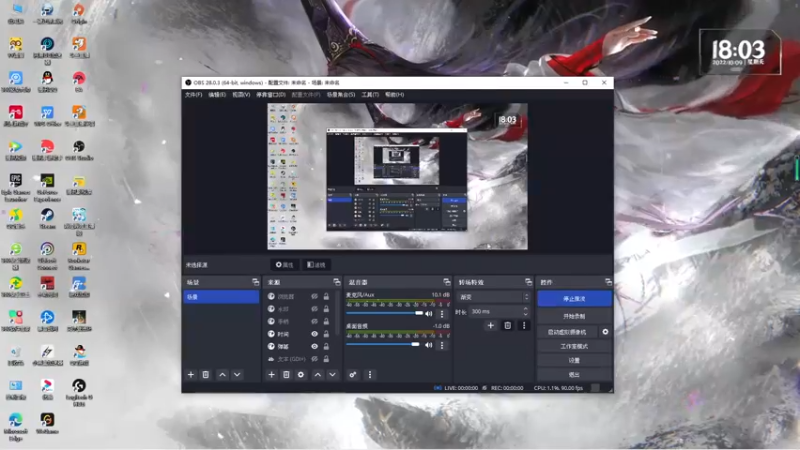Click the 开始录制 button
The height and width of the screenshot is (450, 800).
coord(574,316)
